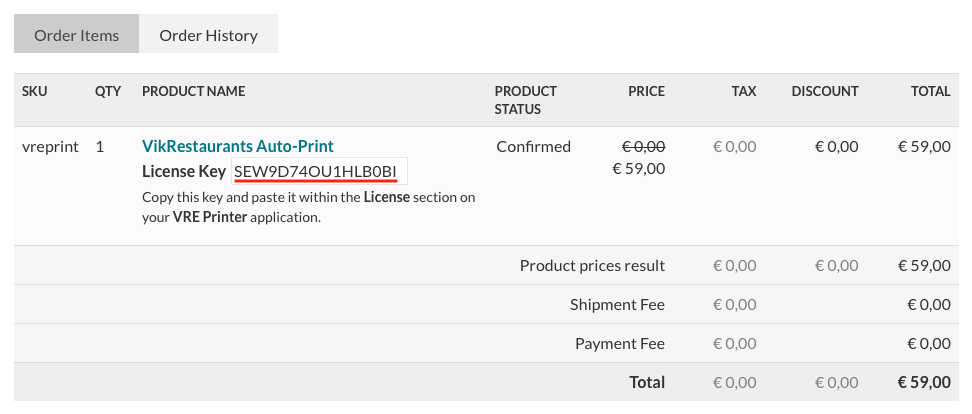Click the Tax column header

coord(743,91)
